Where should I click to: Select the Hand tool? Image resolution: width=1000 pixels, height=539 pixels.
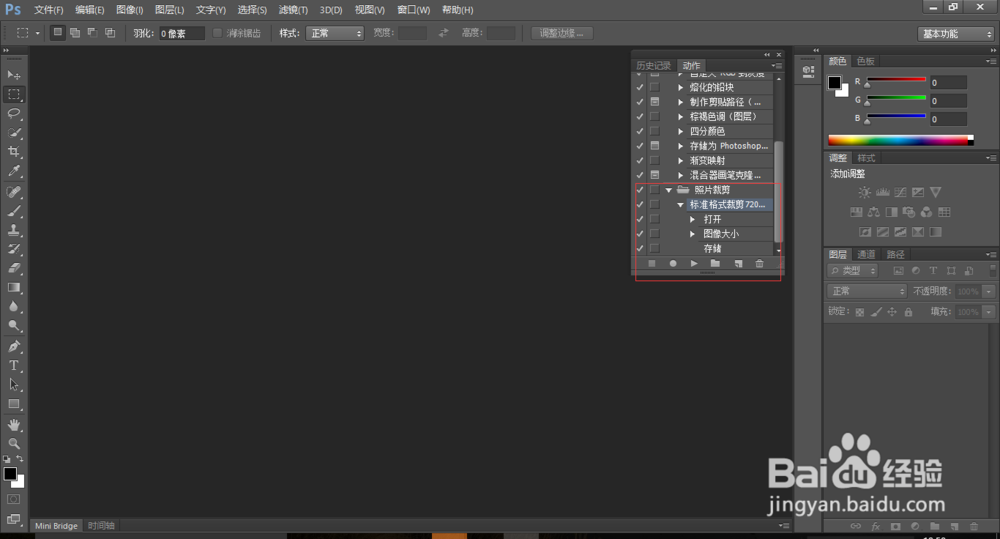13,425
